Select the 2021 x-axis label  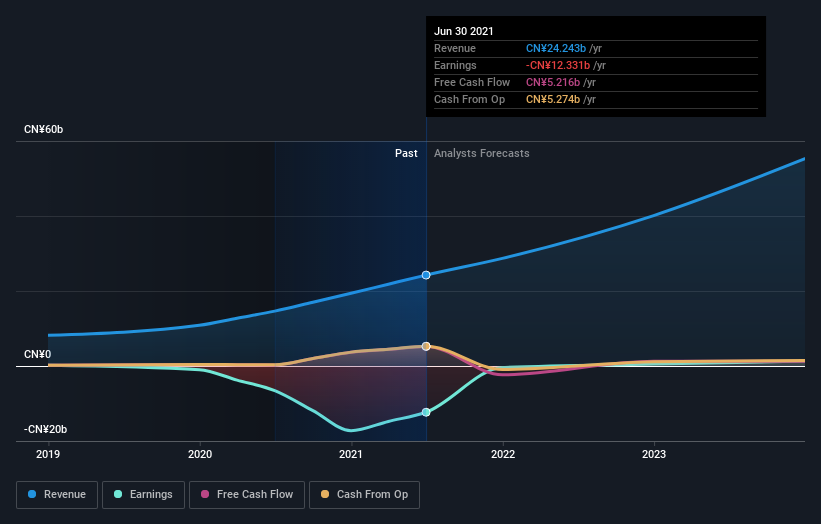[351, 454]
